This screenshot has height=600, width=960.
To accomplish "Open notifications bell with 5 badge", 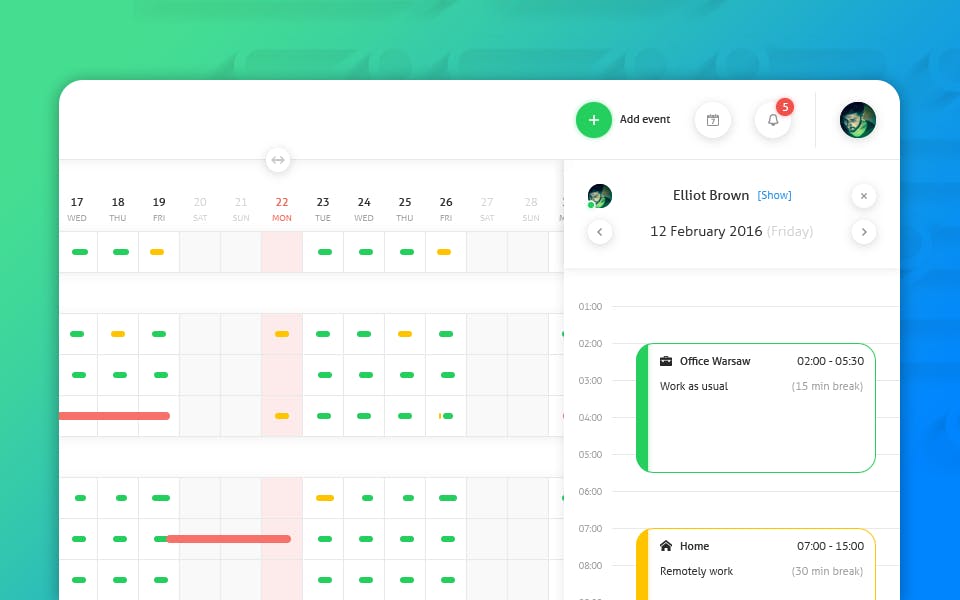I will click(773, 120).
